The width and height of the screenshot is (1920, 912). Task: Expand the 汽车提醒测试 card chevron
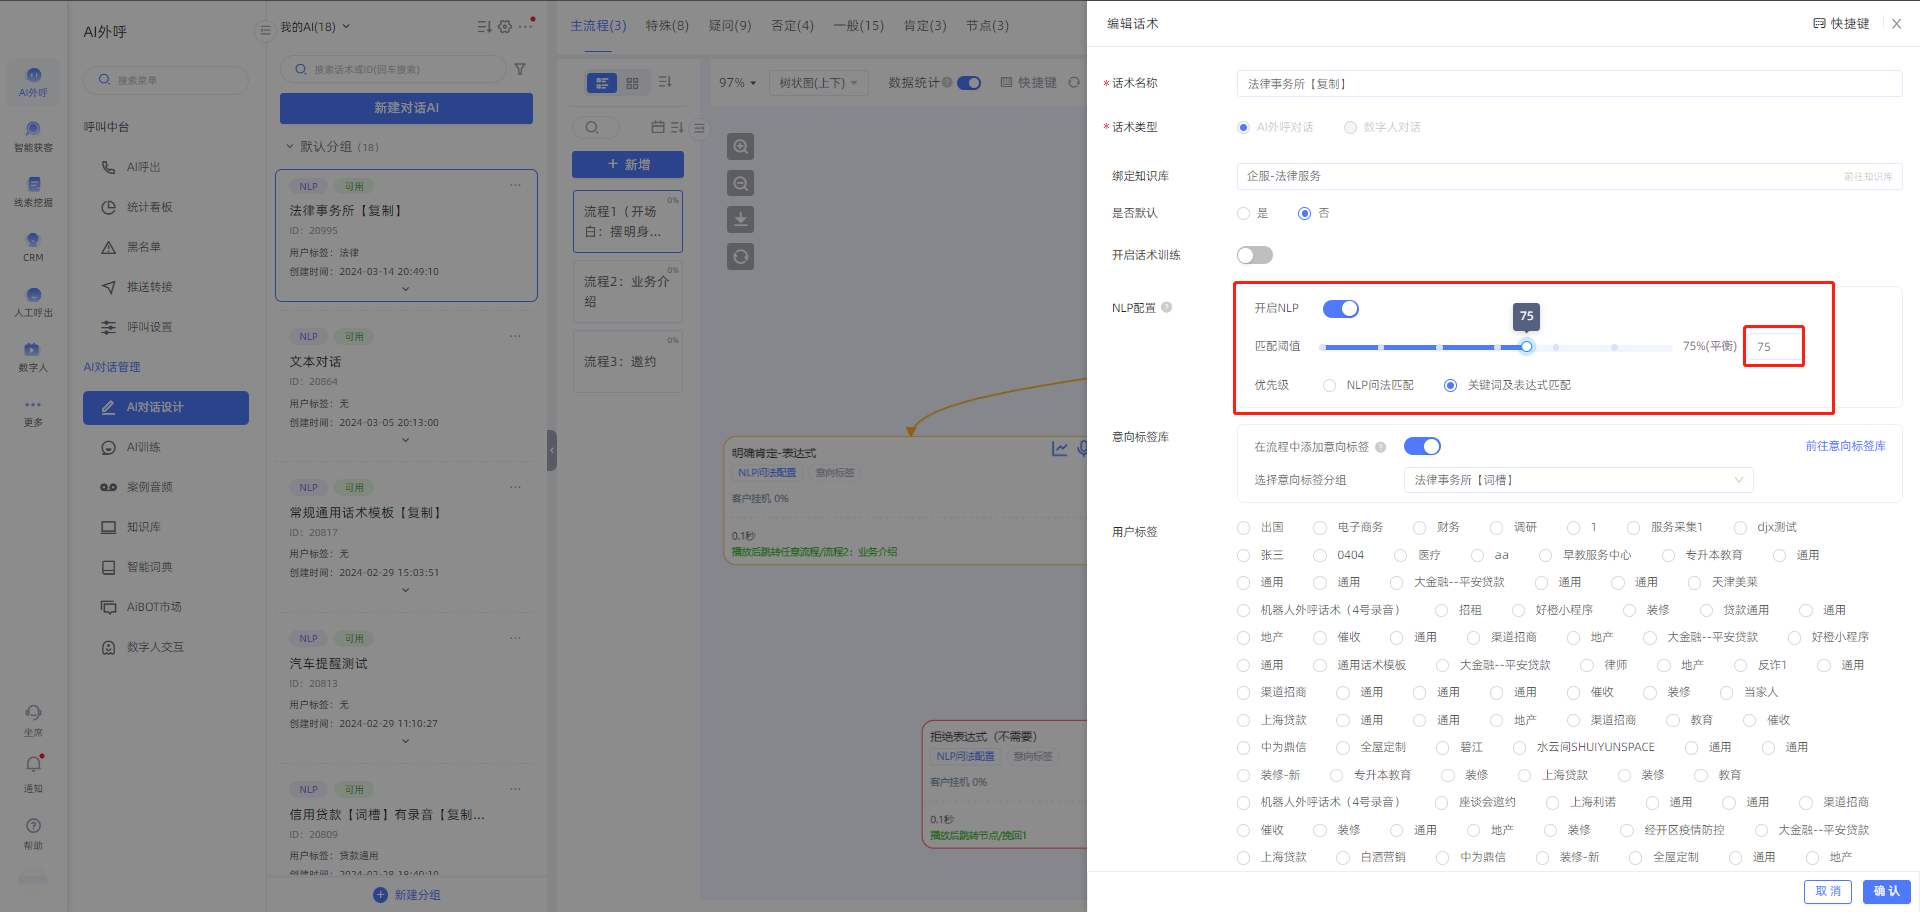pyautogui.click(x=405, y=741)
